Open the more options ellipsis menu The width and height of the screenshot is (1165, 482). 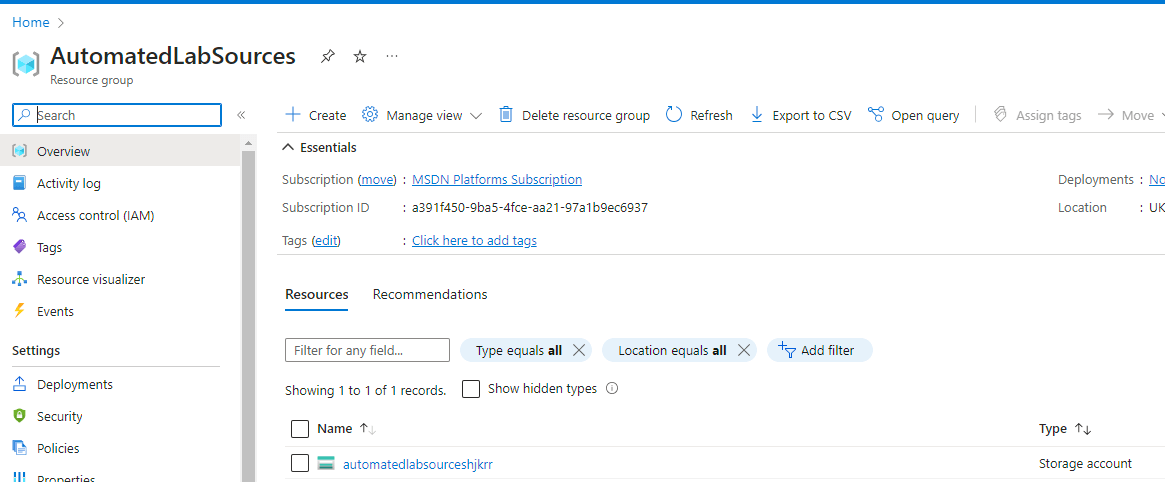(x=392, y=57)
